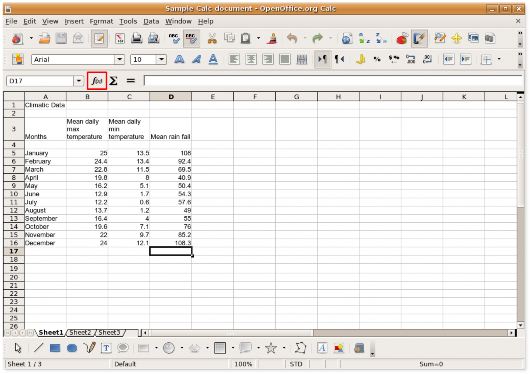This screenshot has width=530, height=374.
Task: Sort the data descending icon
Action: click(x=381, y=38)
